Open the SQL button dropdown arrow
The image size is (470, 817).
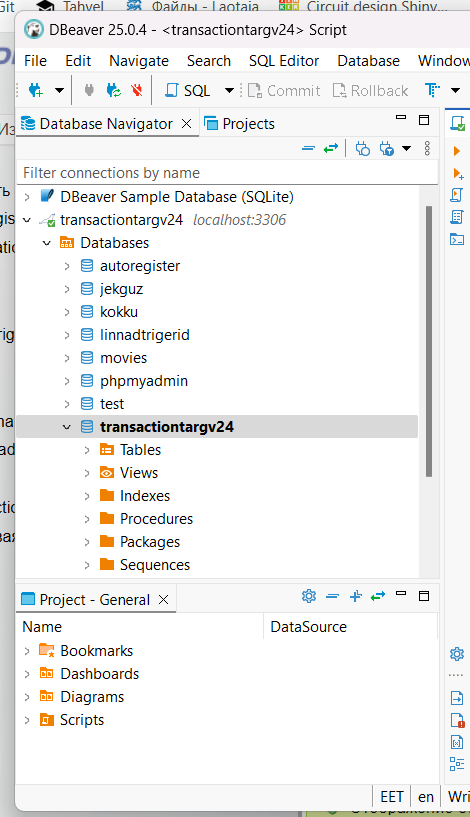click(229, 91)
